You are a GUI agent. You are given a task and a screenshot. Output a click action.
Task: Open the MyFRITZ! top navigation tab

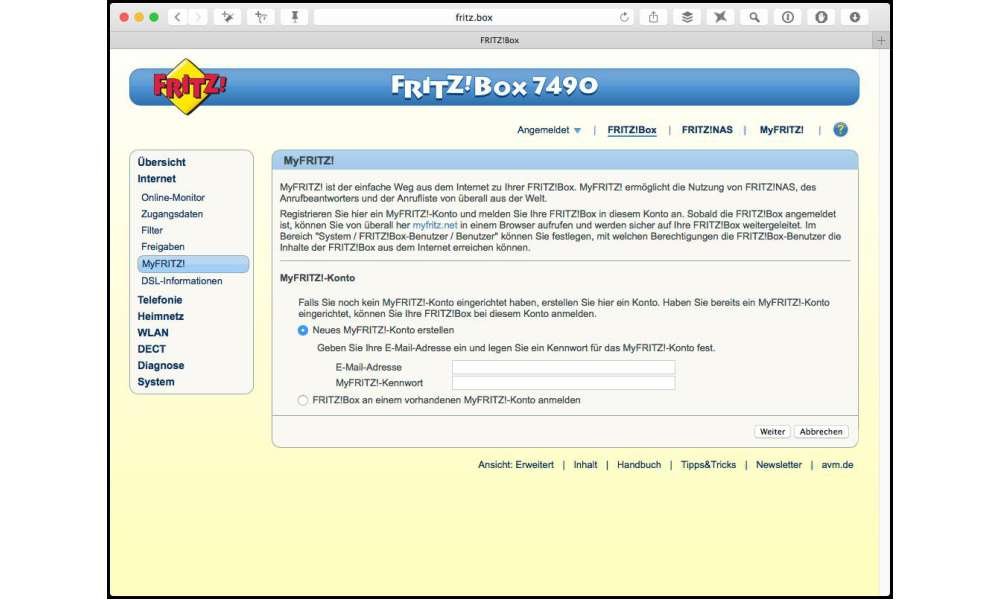(x=781, y=130)
